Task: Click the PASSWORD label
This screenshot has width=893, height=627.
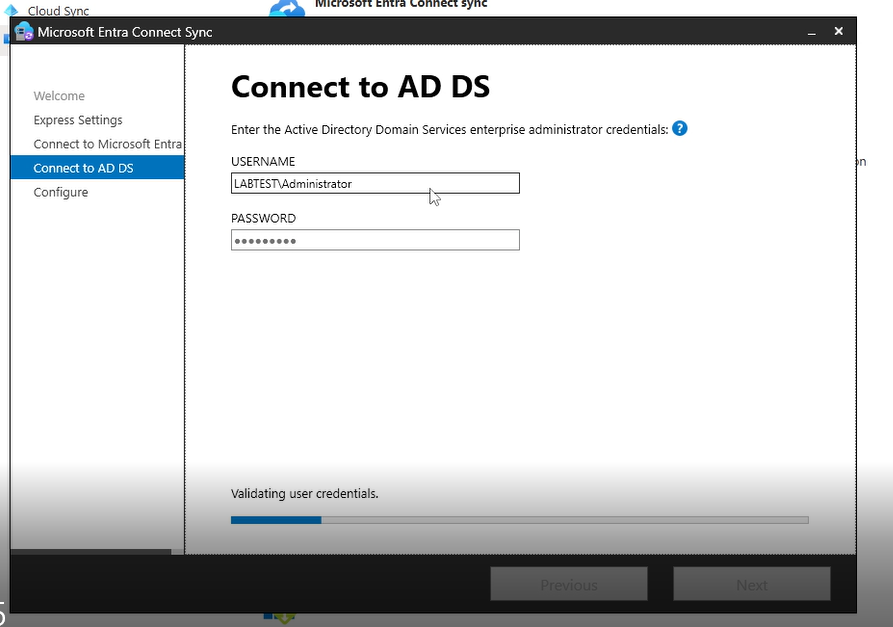Action: coord(264,219)
